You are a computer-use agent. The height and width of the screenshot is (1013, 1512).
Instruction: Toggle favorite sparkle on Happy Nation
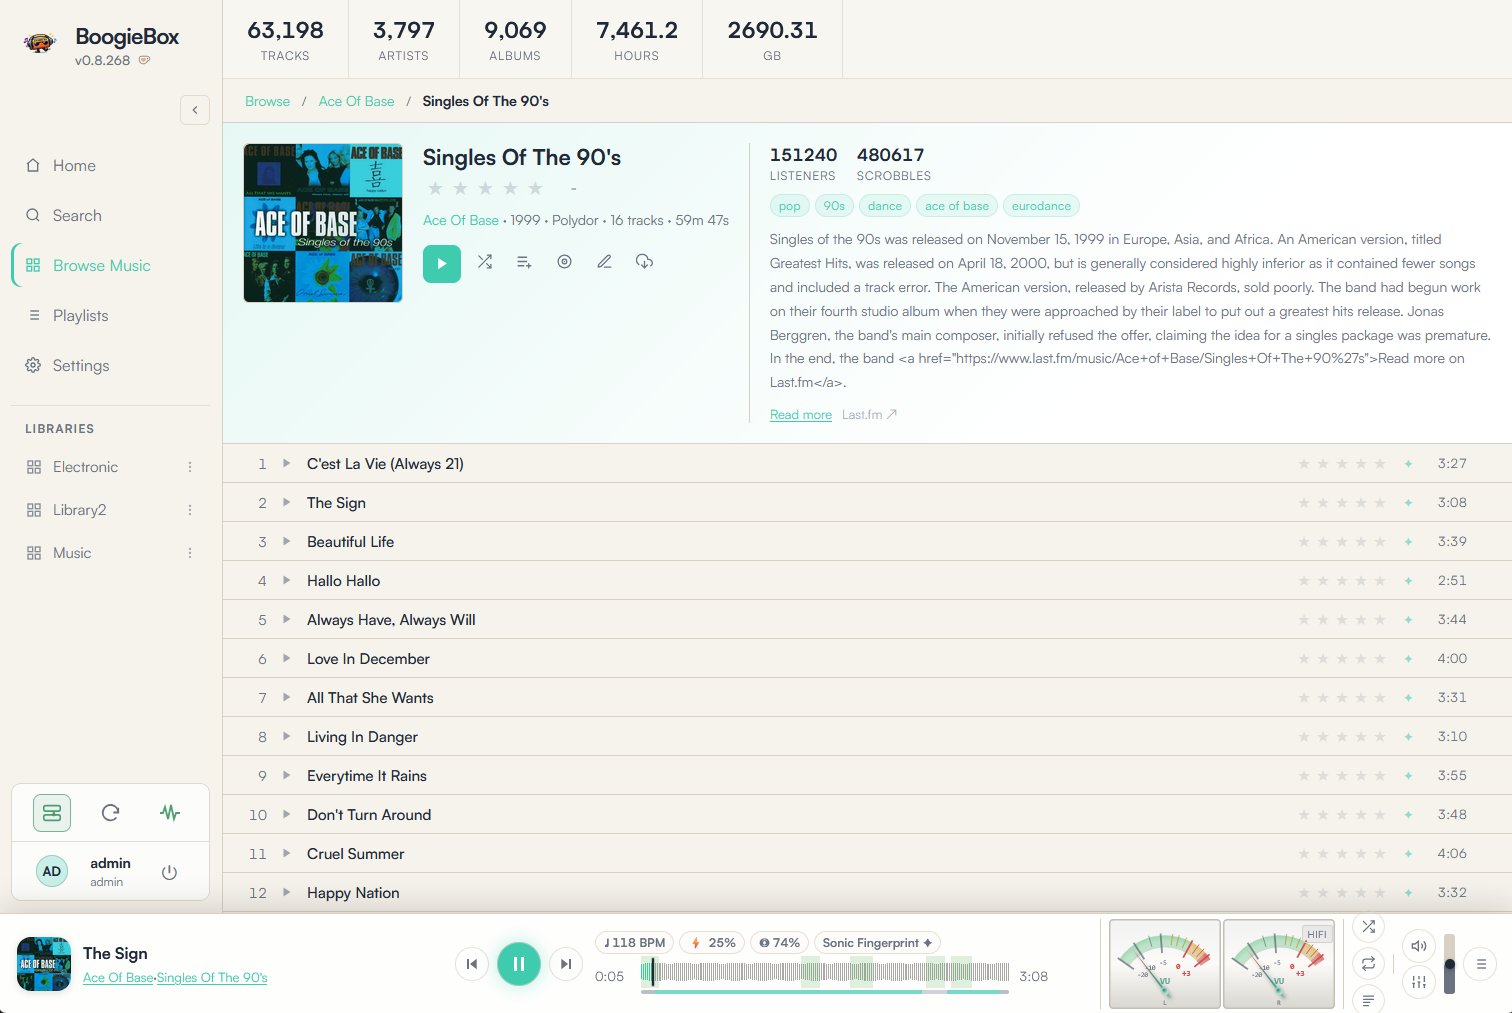[x=1408, y=893]
